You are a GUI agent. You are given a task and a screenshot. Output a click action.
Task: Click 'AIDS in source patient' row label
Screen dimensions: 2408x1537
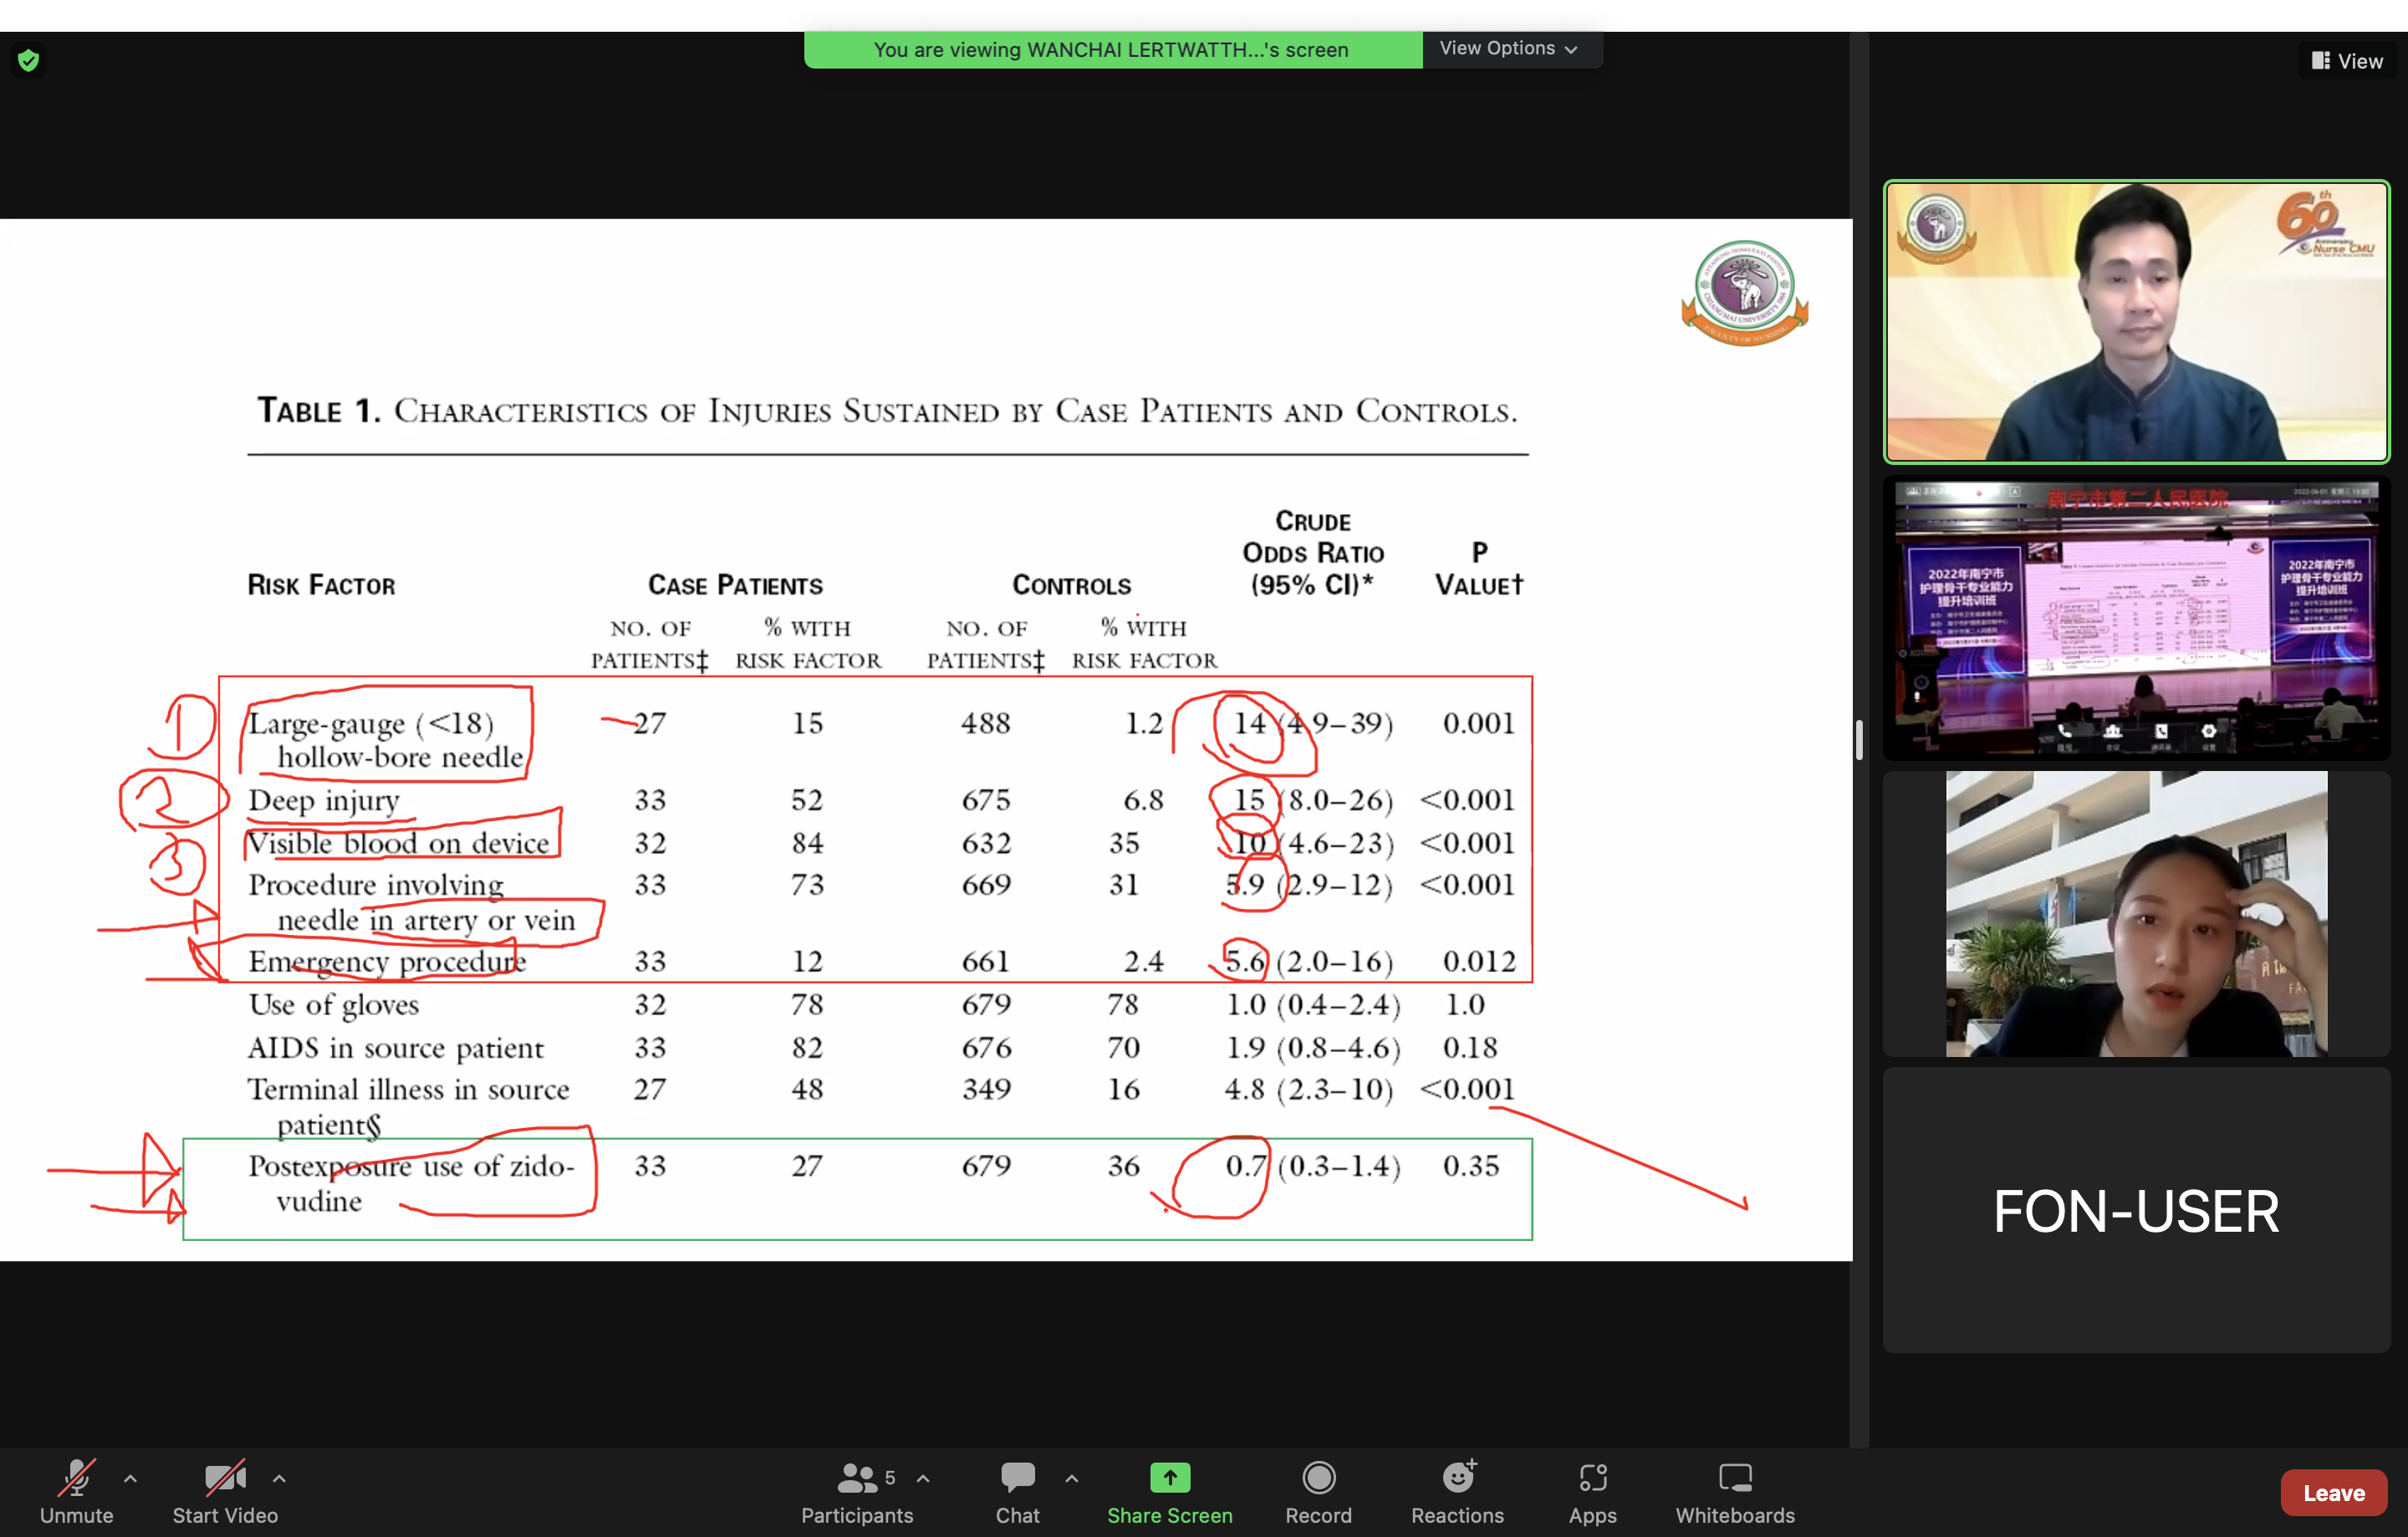click(x=395, y=1047)
